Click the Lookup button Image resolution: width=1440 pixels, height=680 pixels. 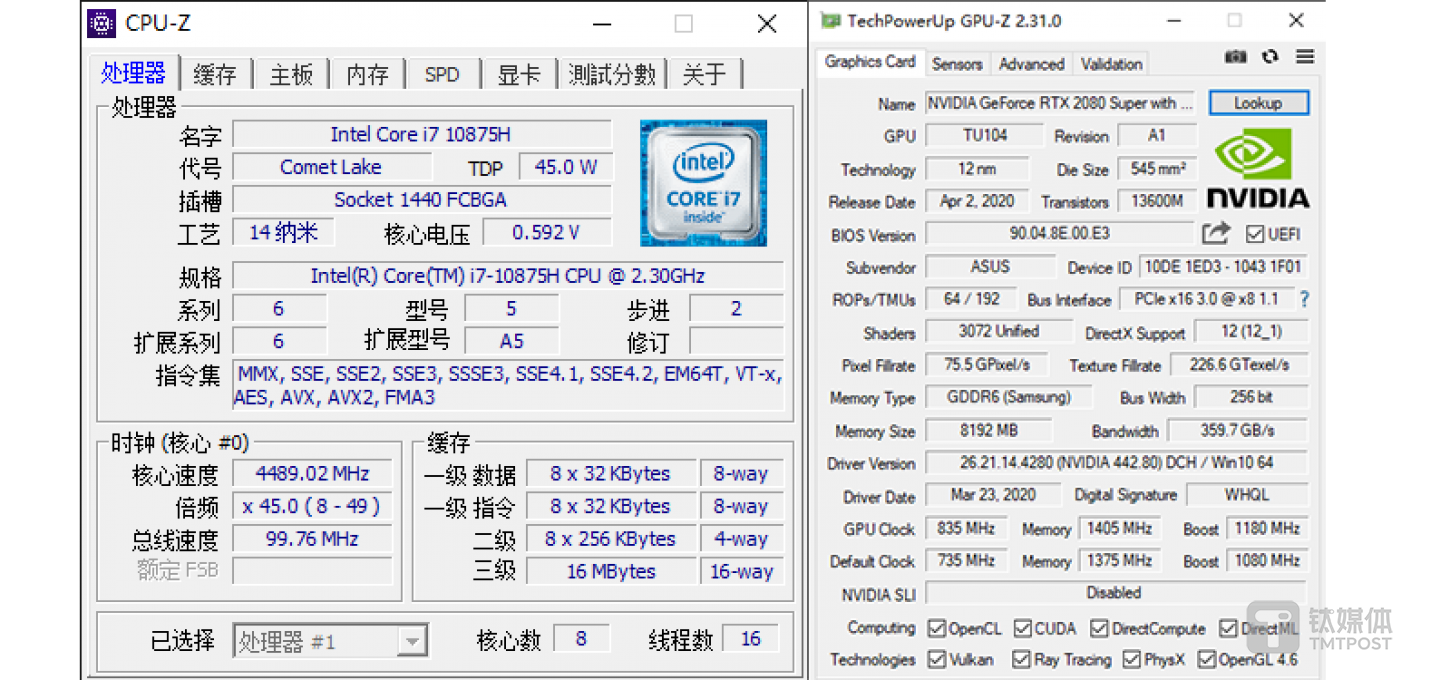1258,103
